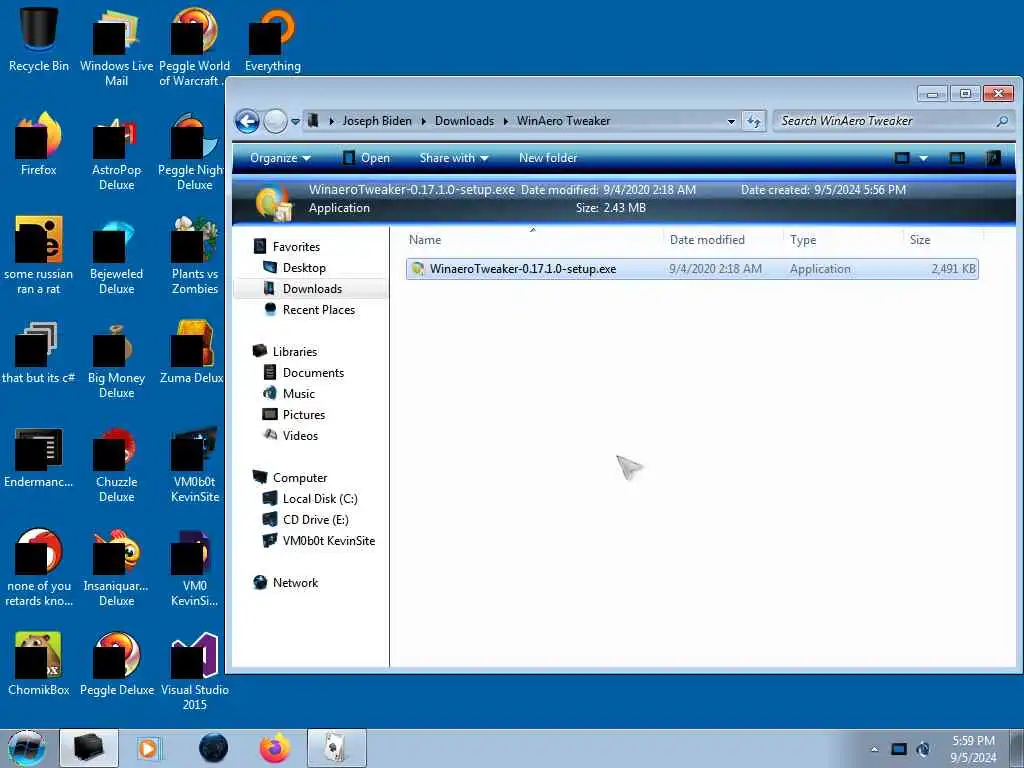1024x768 pixels.
Task: Open Documents library in navigation pane
Action: (x=313, y=372)
